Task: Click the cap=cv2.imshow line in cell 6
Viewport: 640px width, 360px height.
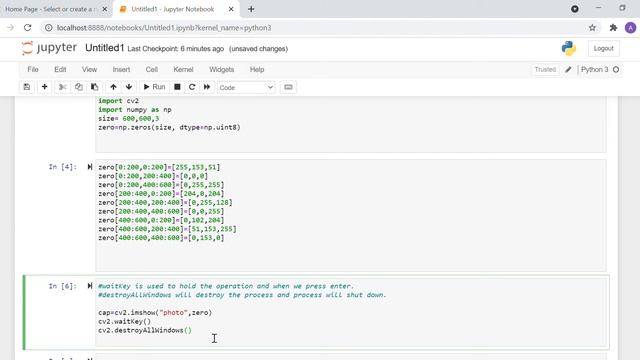Action: coord(155,312)
